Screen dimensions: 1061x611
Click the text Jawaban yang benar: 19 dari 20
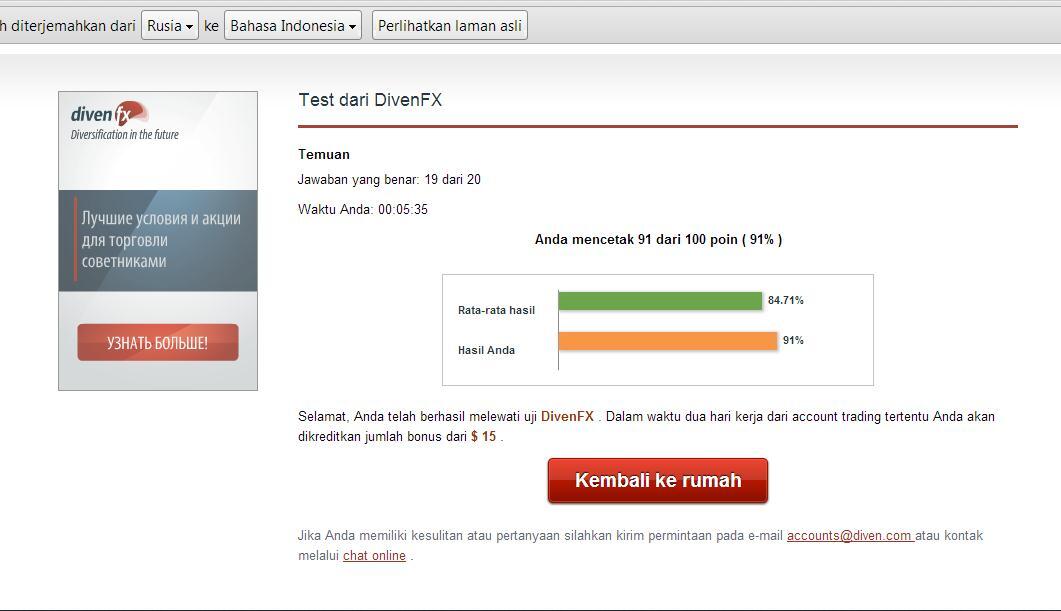coord(389,179)
